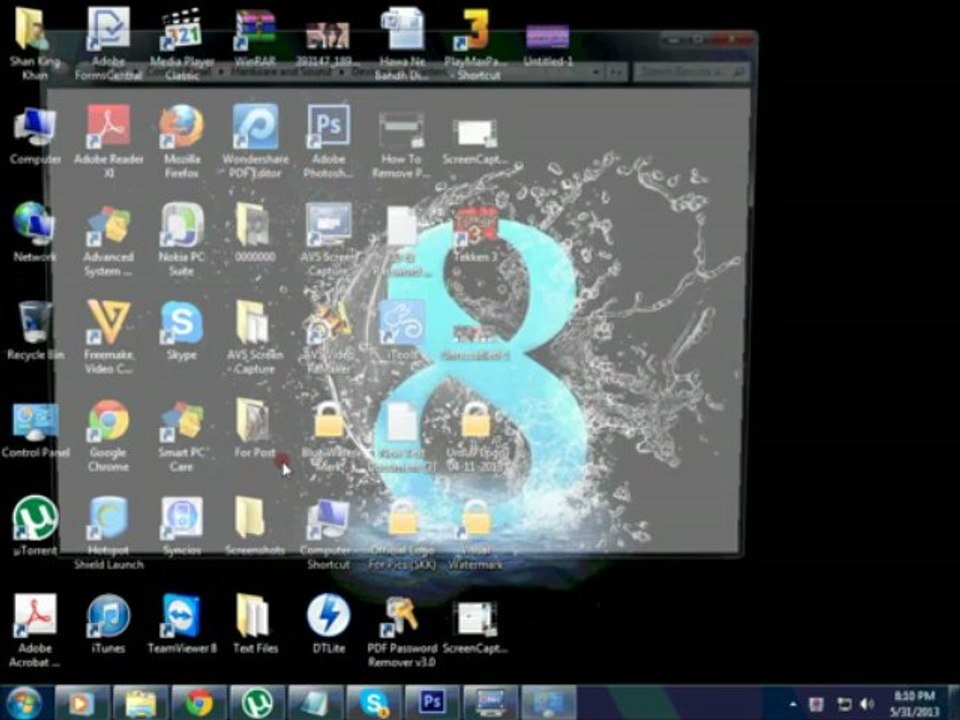
Task: Show hidden system tray icons
Action: (793, 705)
